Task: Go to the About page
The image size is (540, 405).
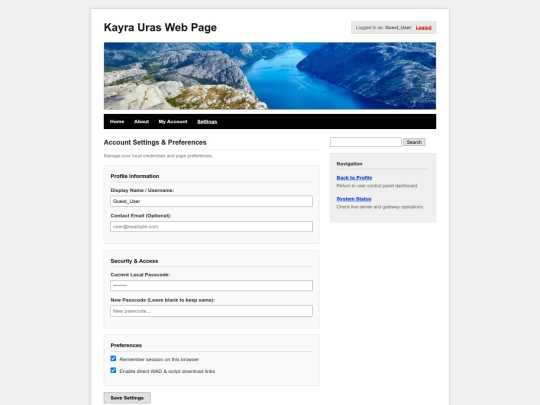Action: [141, 122]
